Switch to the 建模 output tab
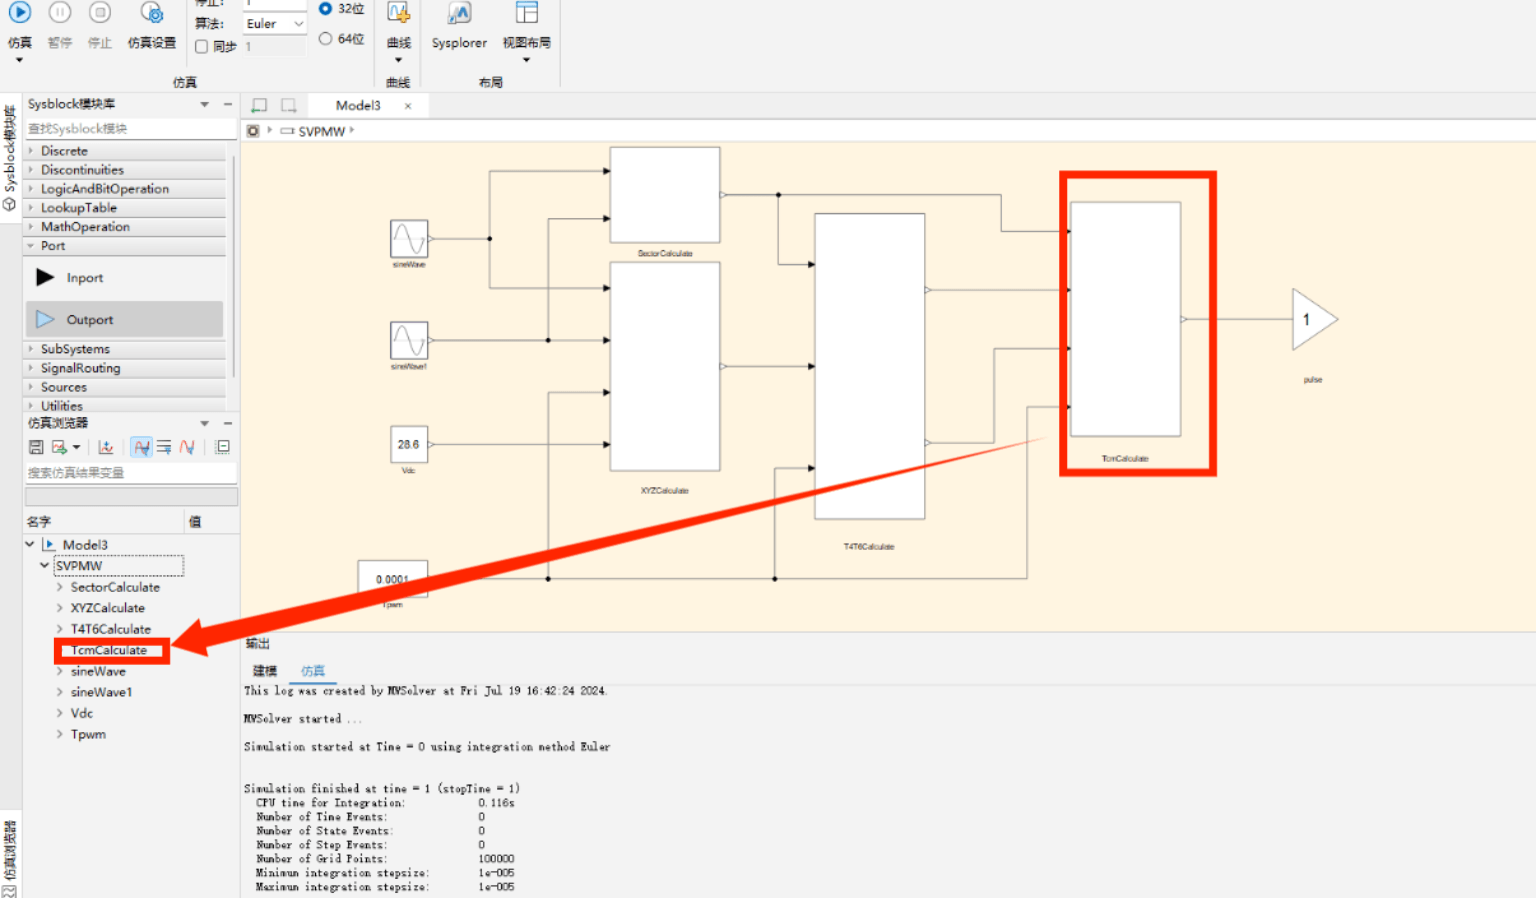 pyautogui.click(x=265, y=671)
